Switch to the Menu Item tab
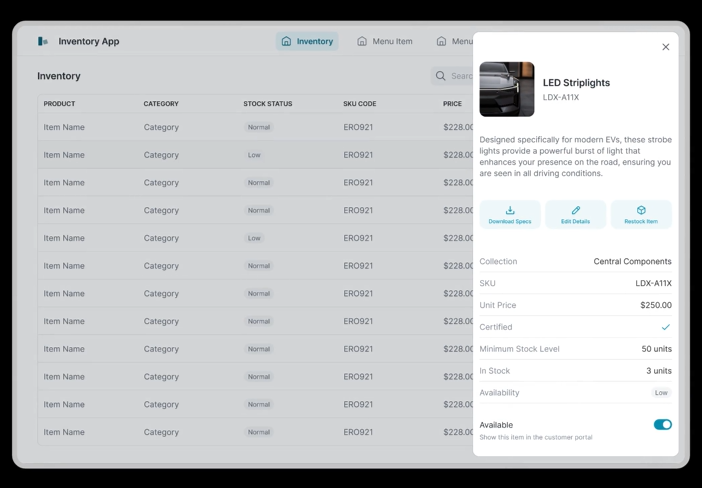Viewport: 702px width, 488px height. pyautogui.click(x=385, y=41)
